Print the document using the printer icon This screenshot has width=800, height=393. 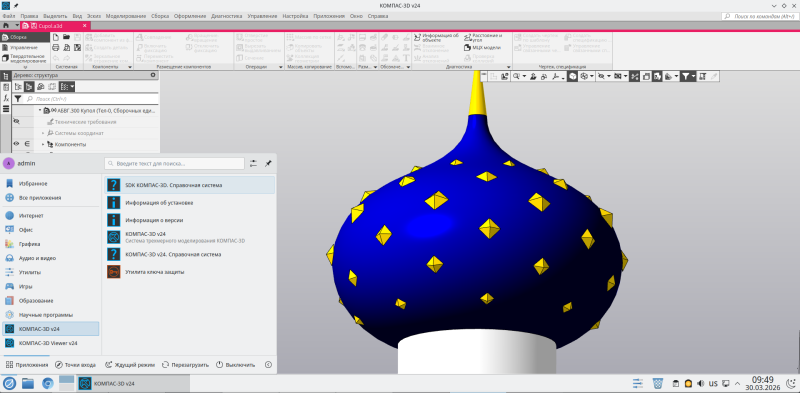click(56, 47)
